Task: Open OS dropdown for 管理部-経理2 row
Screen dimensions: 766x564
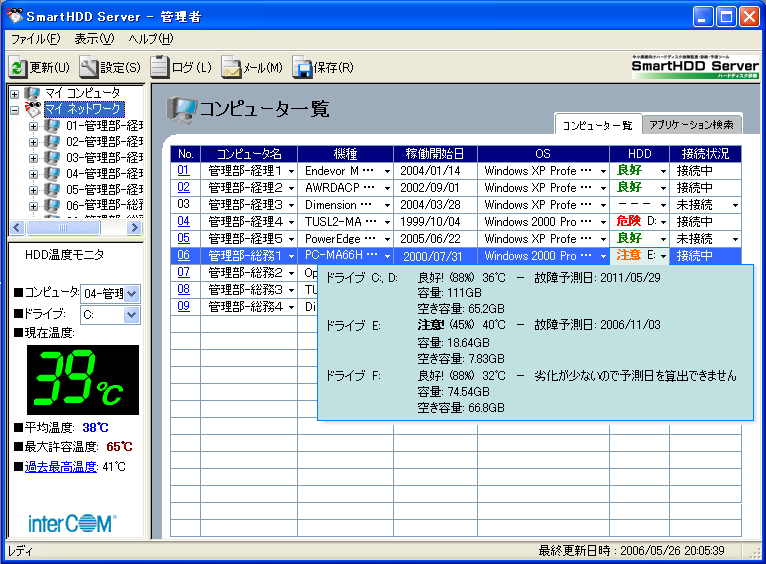Action: click(x=603, y=188)
